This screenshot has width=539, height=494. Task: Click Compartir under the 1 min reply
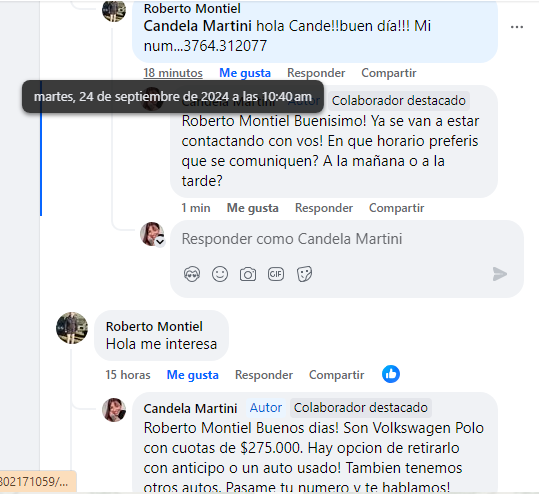click(396, 208)
